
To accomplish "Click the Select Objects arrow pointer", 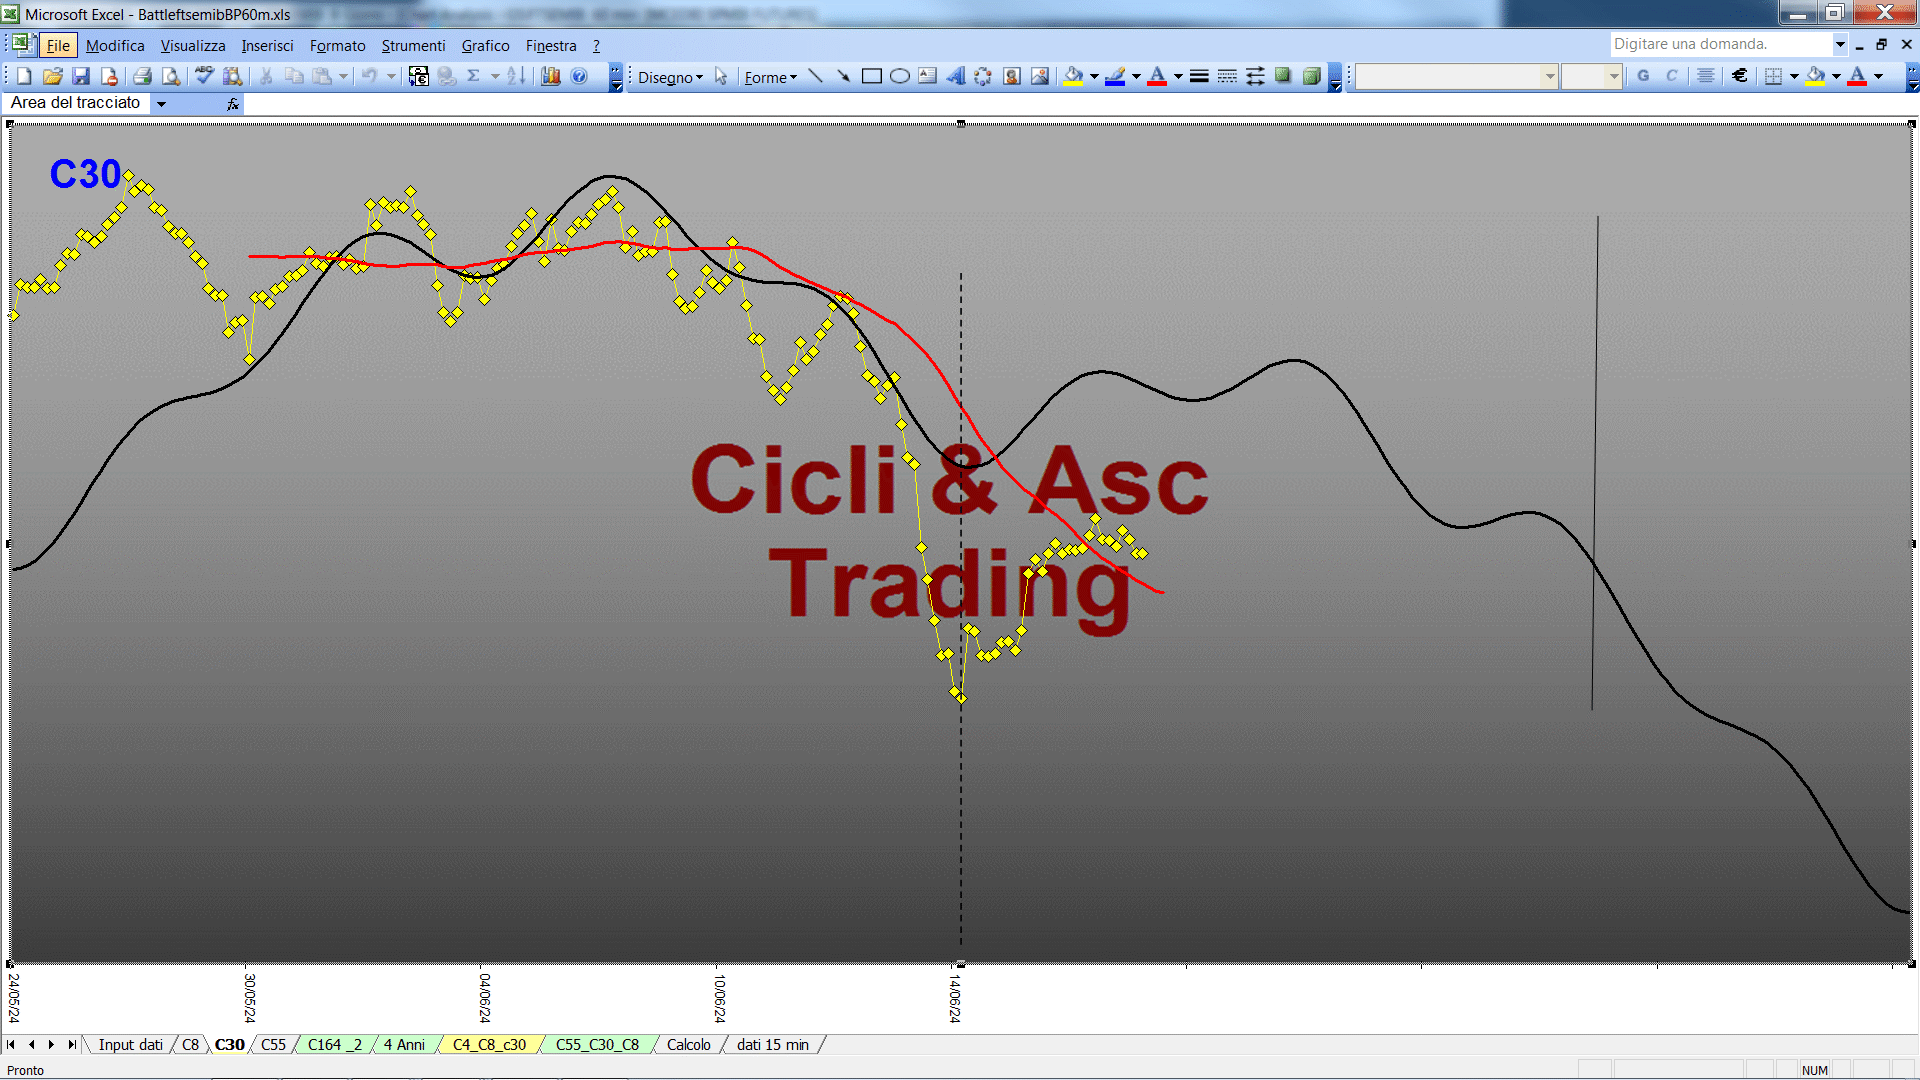I will (x=721, y=76).
